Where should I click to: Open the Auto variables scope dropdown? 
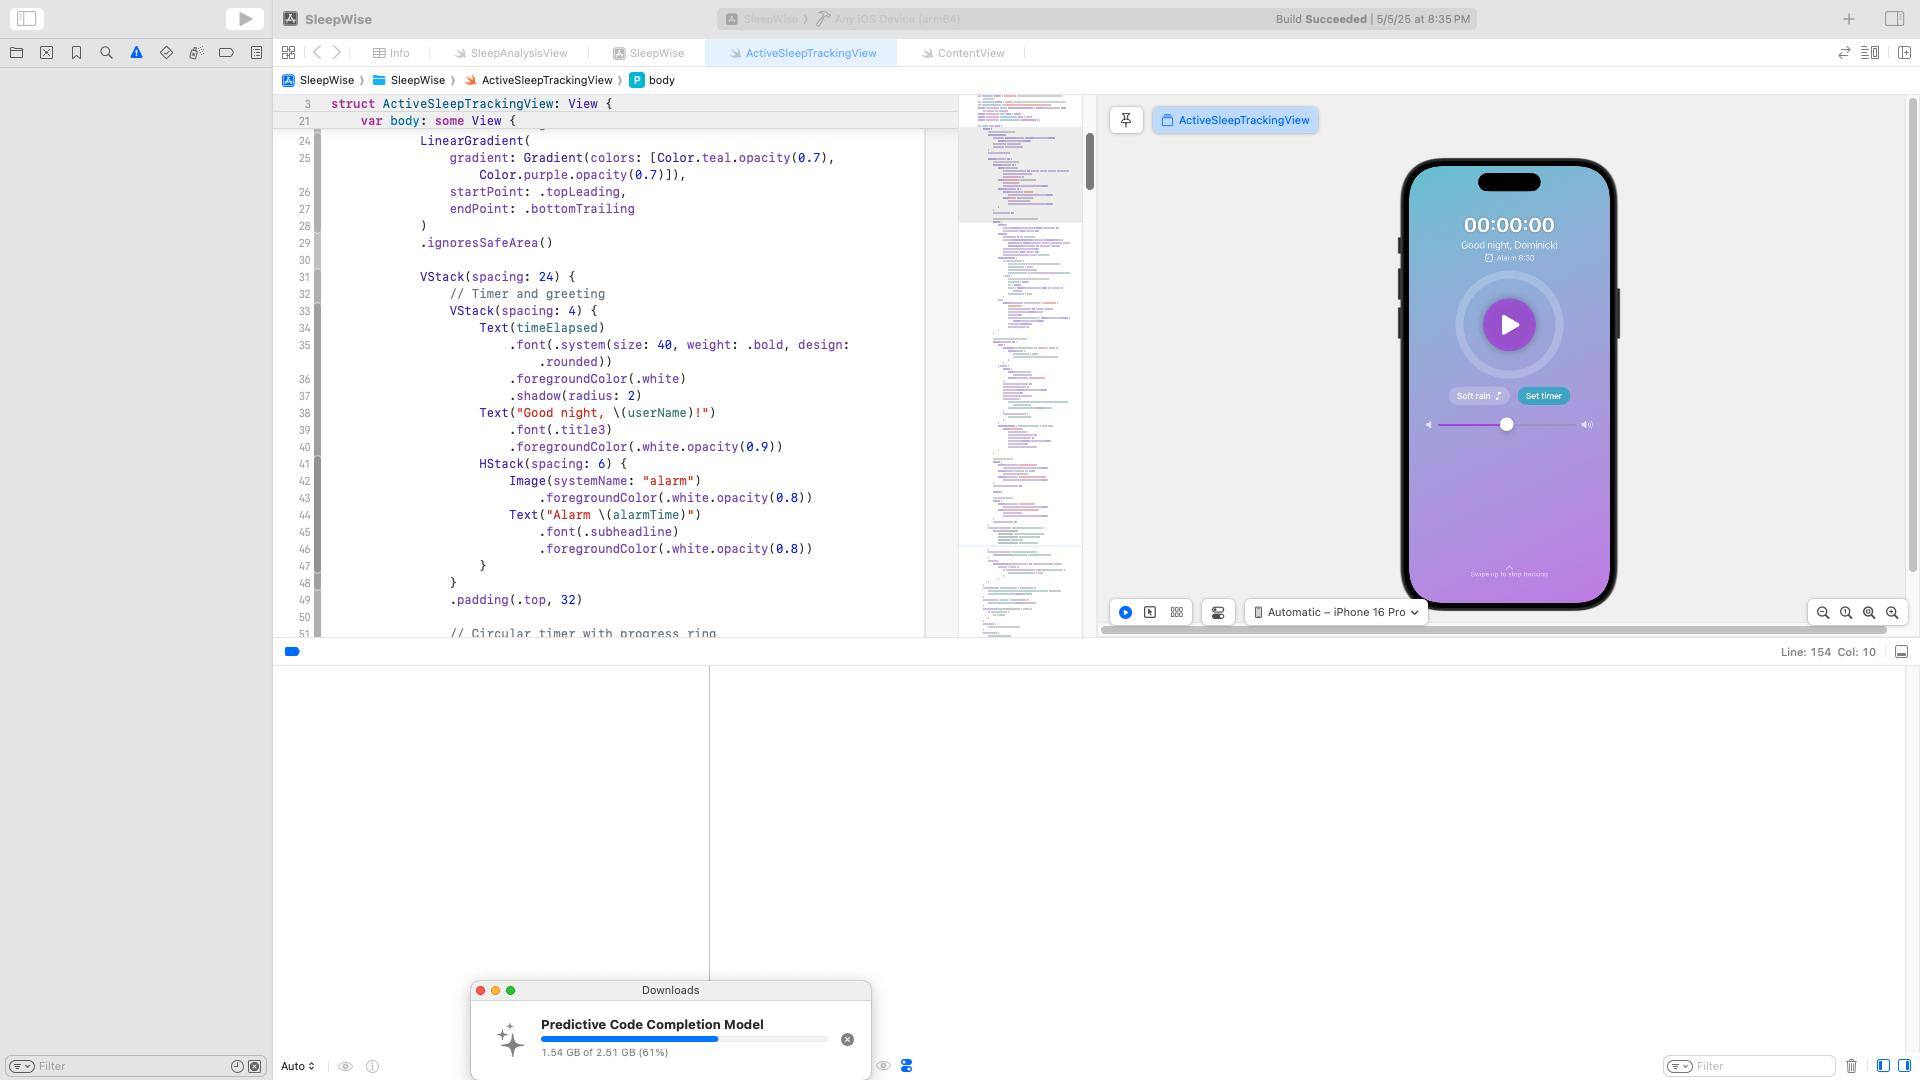pos(298,1066)
